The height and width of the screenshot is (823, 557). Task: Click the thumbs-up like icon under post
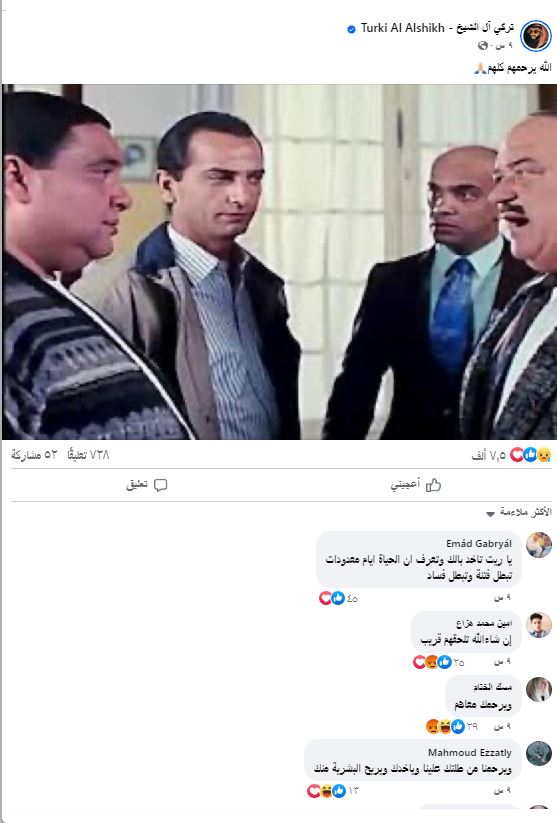(x=433, y=485)
